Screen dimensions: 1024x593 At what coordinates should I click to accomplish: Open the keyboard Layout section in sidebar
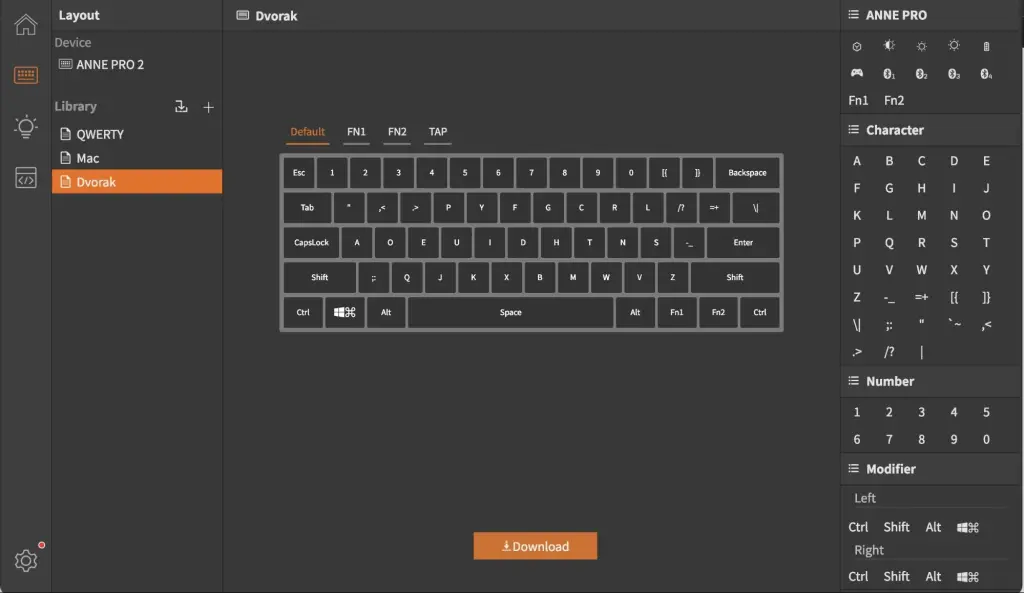click(x=25, y=75)
